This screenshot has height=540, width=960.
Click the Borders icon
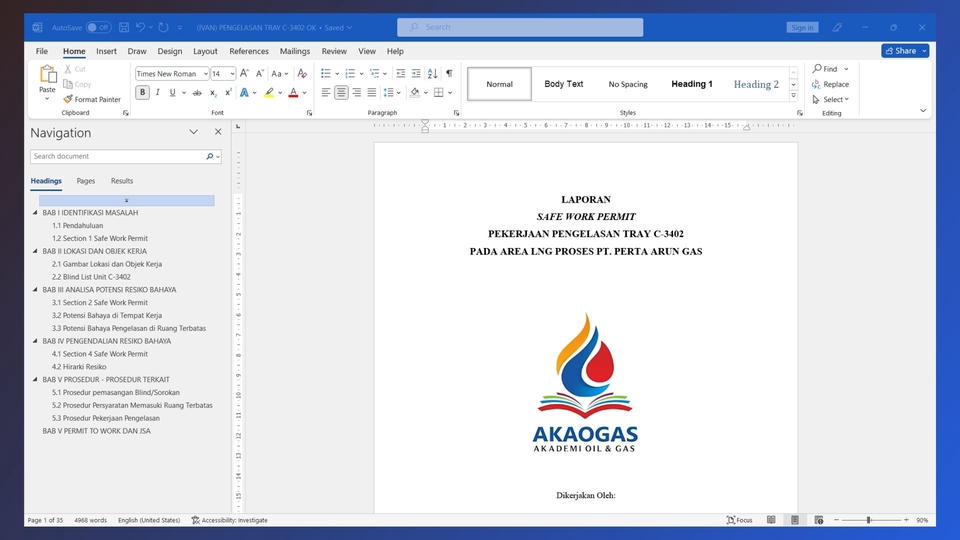click(x=438, y=92)
